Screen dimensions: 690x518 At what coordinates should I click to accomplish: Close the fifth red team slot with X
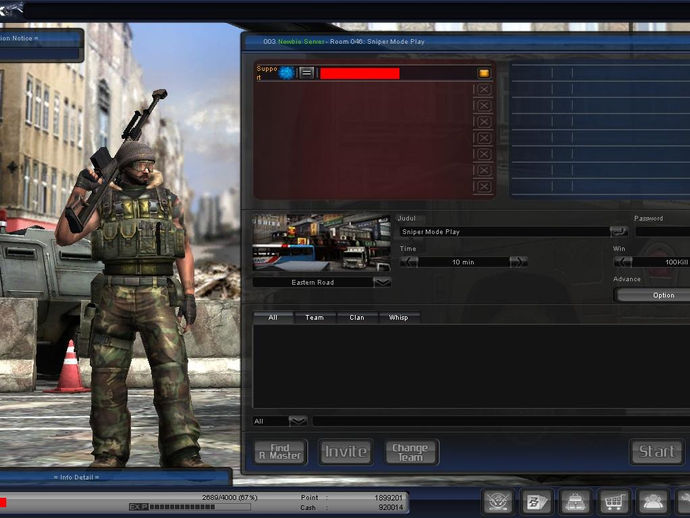pos(484,138)
